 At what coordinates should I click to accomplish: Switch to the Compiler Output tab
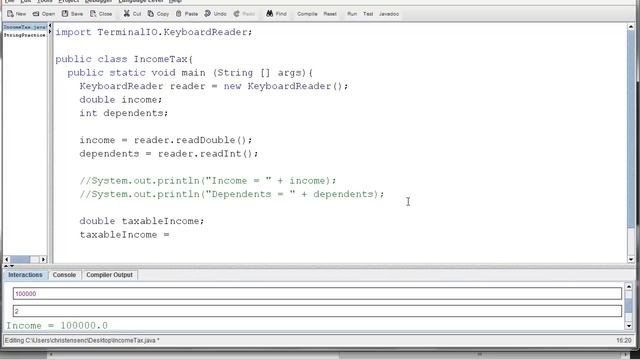click(109, 275)
